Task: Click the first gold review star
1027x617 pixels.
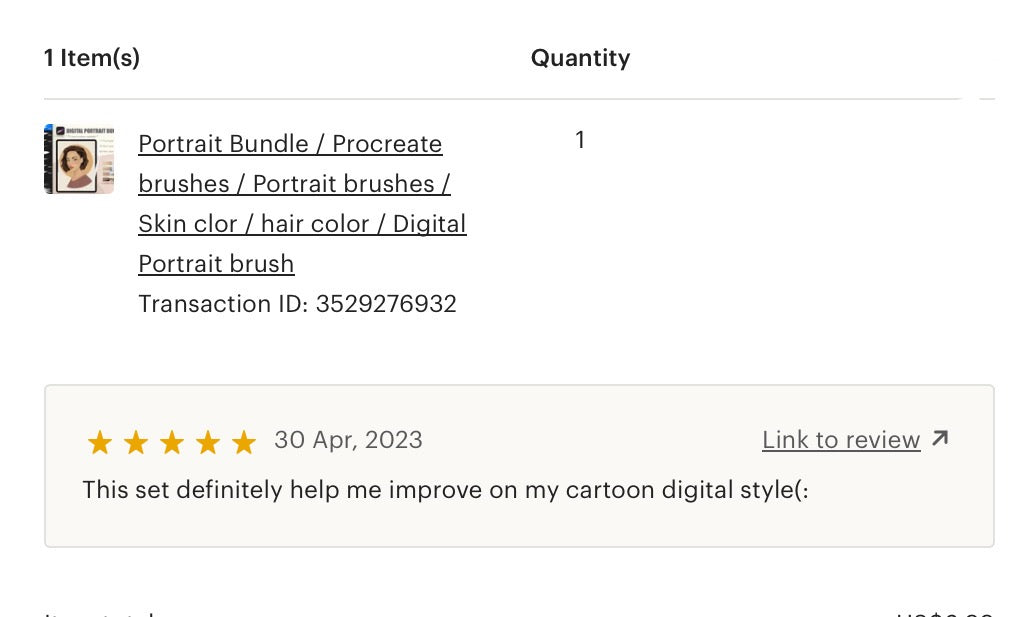Action: point(100,442)
